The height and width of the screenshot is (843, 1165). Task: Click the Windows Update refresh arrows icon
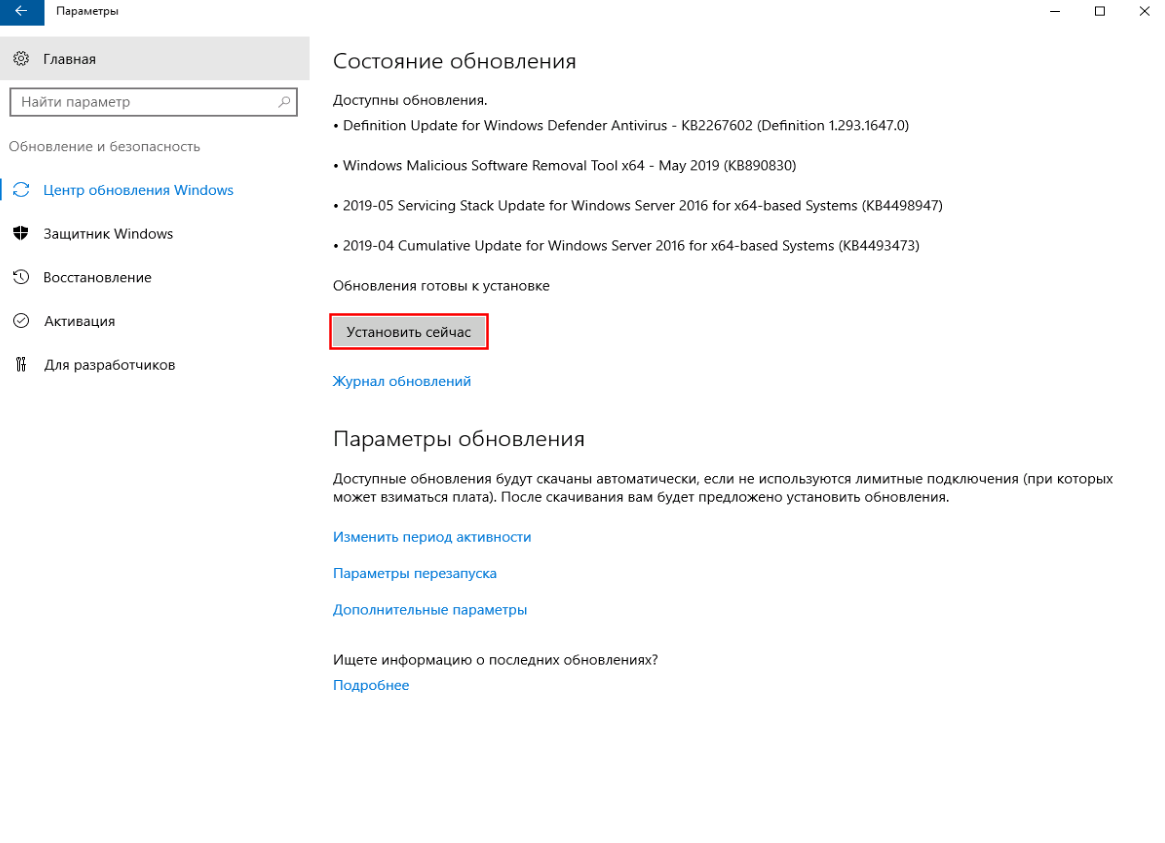21,190
